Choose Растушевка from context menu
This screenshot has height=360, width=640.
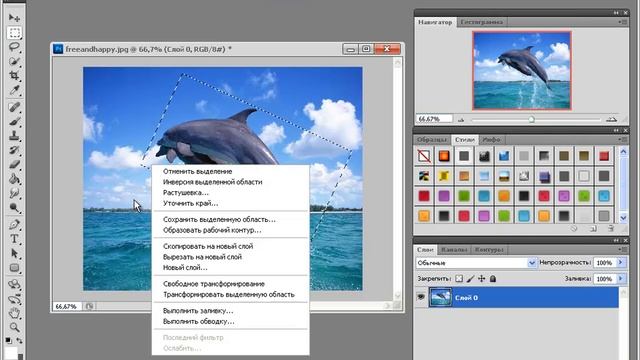(x=186, y=193)
